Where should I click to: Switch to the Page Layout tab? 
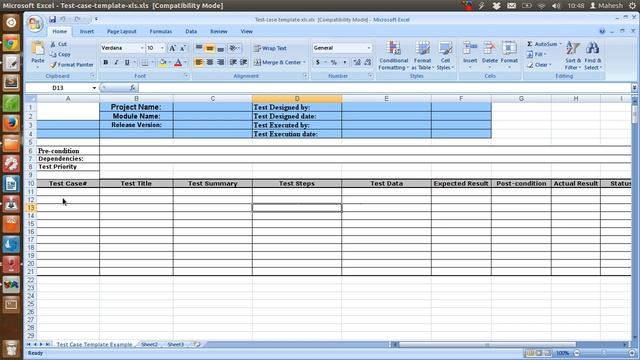click(122, 31)
